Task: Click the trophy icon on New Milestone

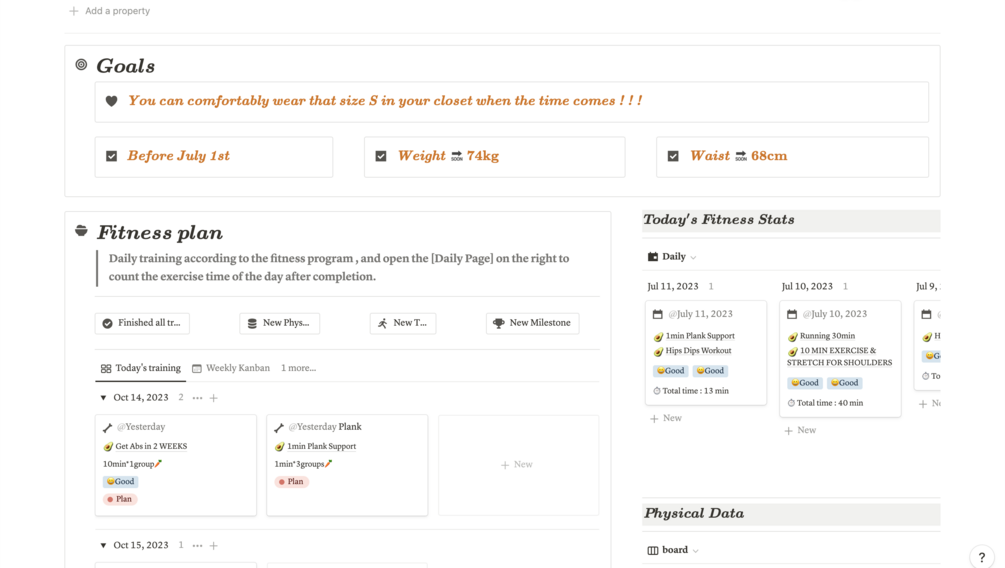Action: pyautogui.click(x=499, y=323)
